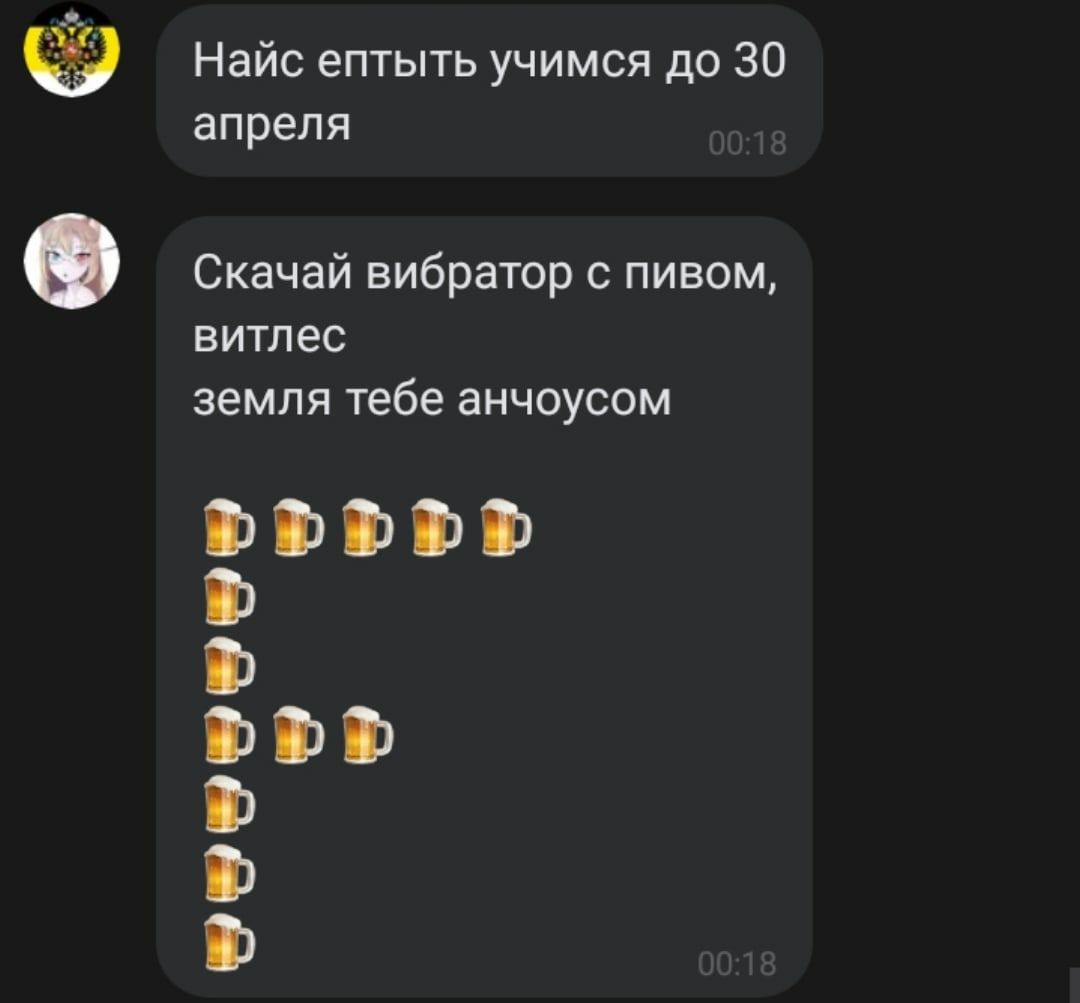
Task: Click the fourth beer mug in top row
Action: [437, 527]
